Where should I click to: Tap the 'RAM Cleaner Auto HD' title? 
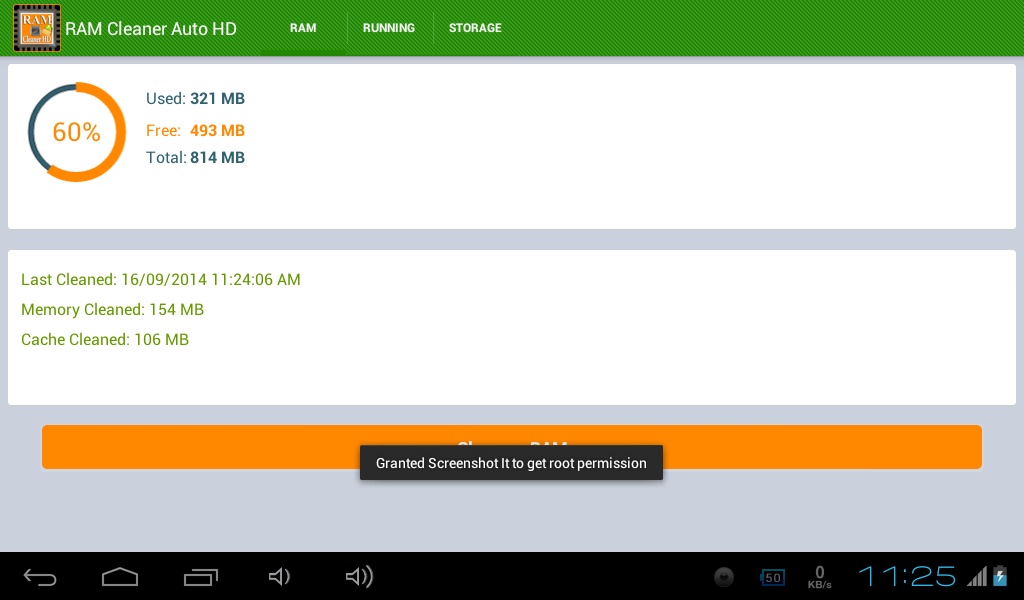tap(151, 29)
